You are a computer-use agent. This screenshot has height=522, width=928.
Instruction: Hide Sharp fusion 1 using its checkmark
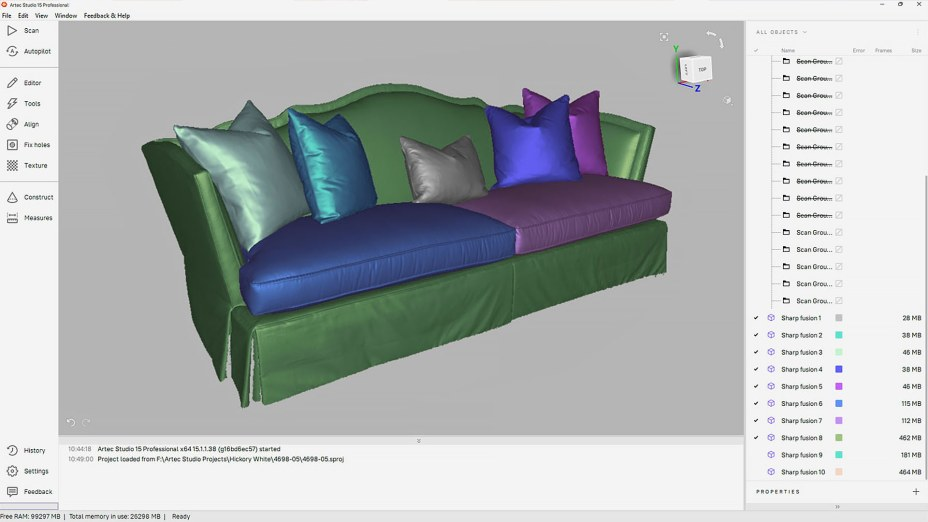pos(756,318)
